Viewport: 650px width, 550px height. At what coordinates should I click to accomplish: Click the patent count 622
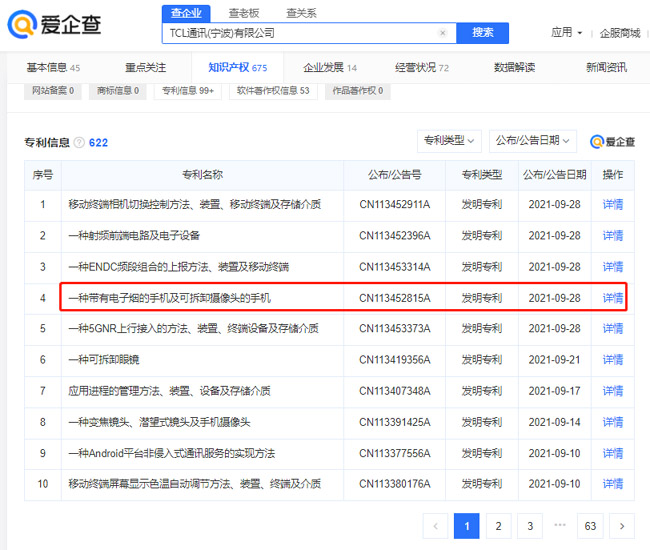pyautogui.click(x=98, y=143)
